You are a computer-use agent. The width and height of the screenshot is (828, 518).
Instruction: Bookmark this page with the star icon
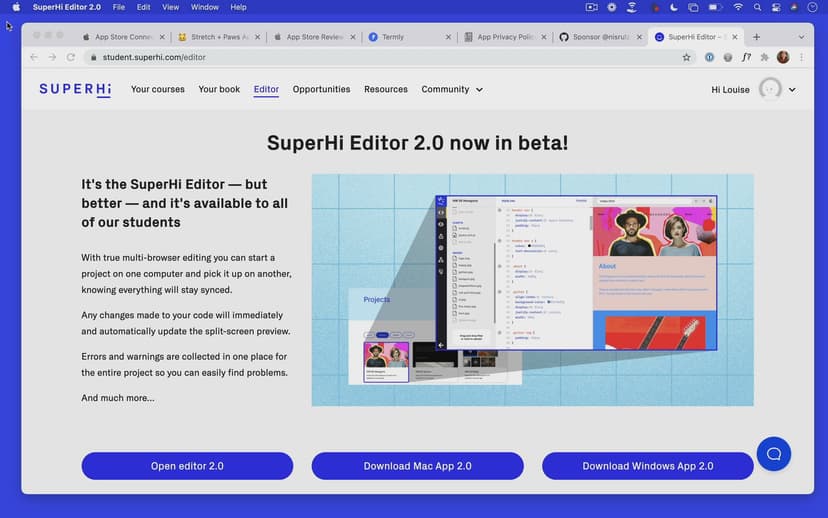[686, 57]
